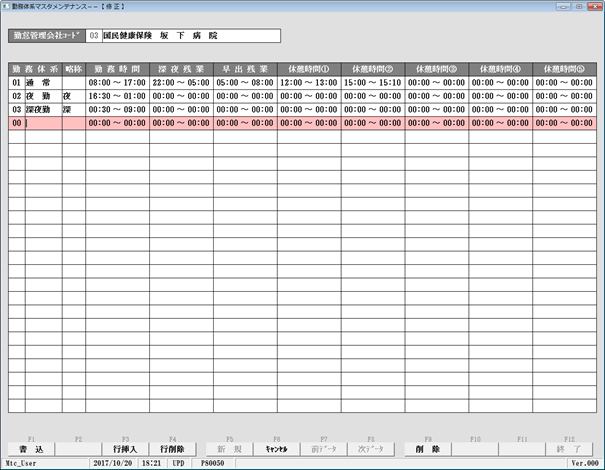Viewport: 605px width, 470px height.
Task: Click the blank F10 function button
Action: [x=475, y=449]
